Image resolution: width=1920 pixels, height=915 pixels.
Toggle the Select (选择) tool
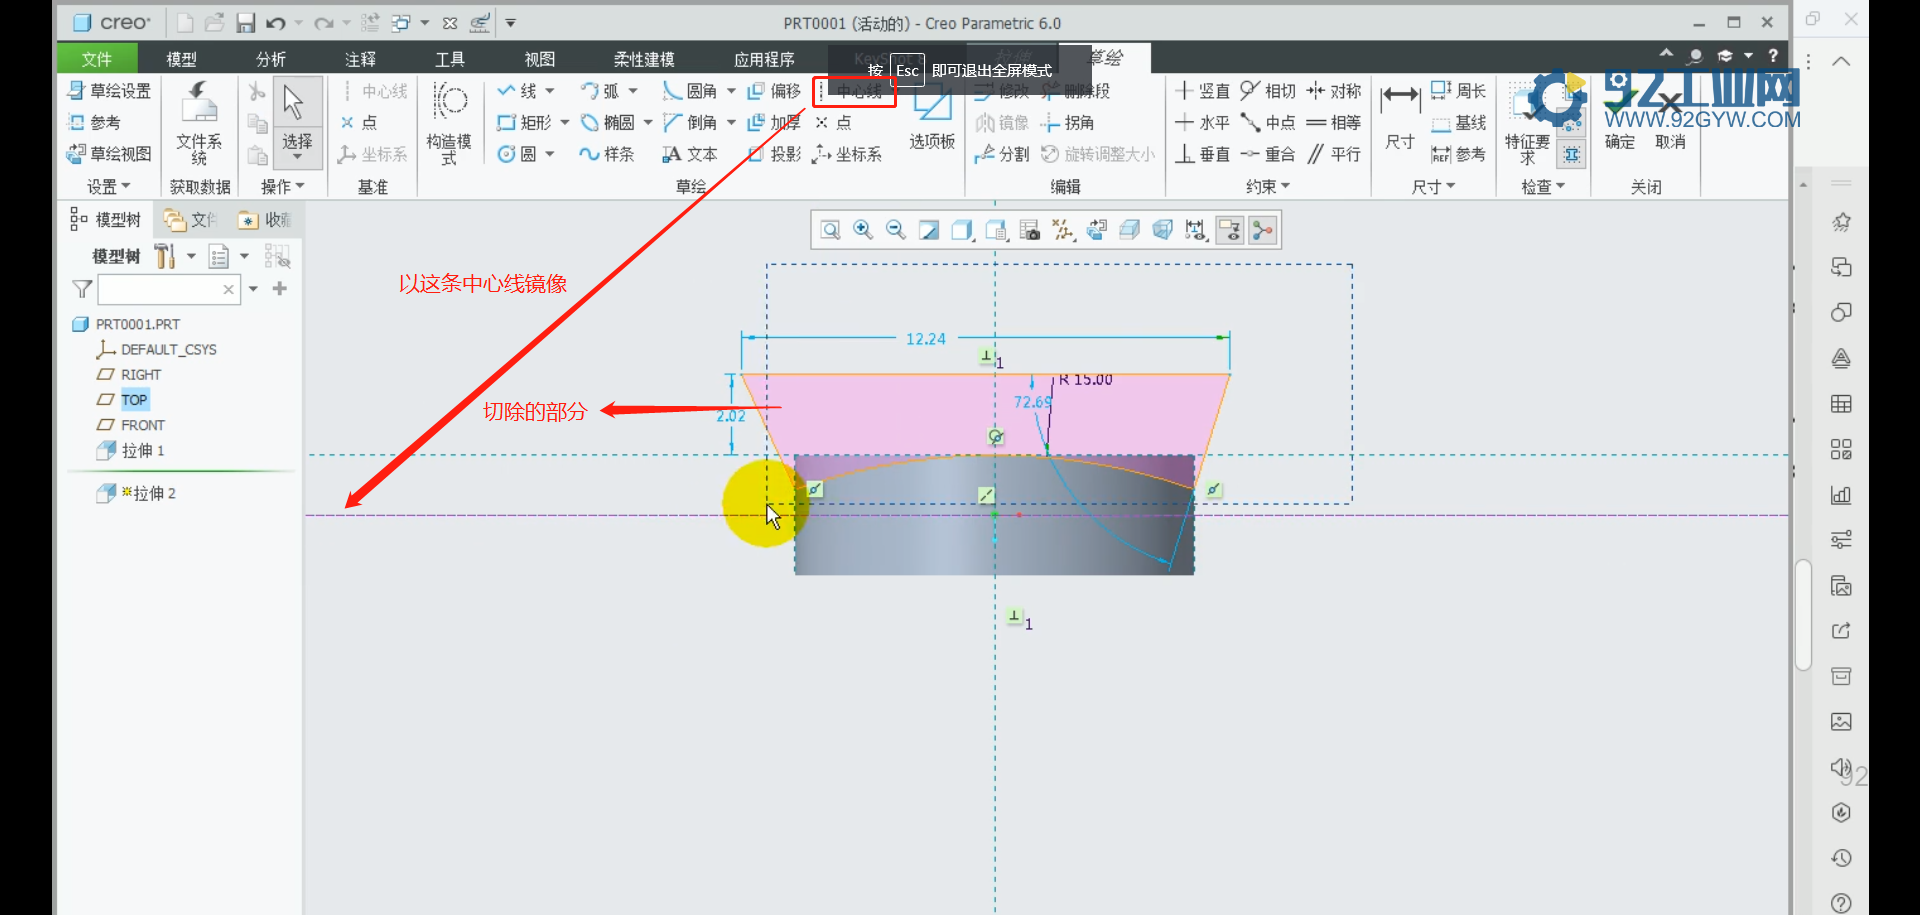click(297, 122)
